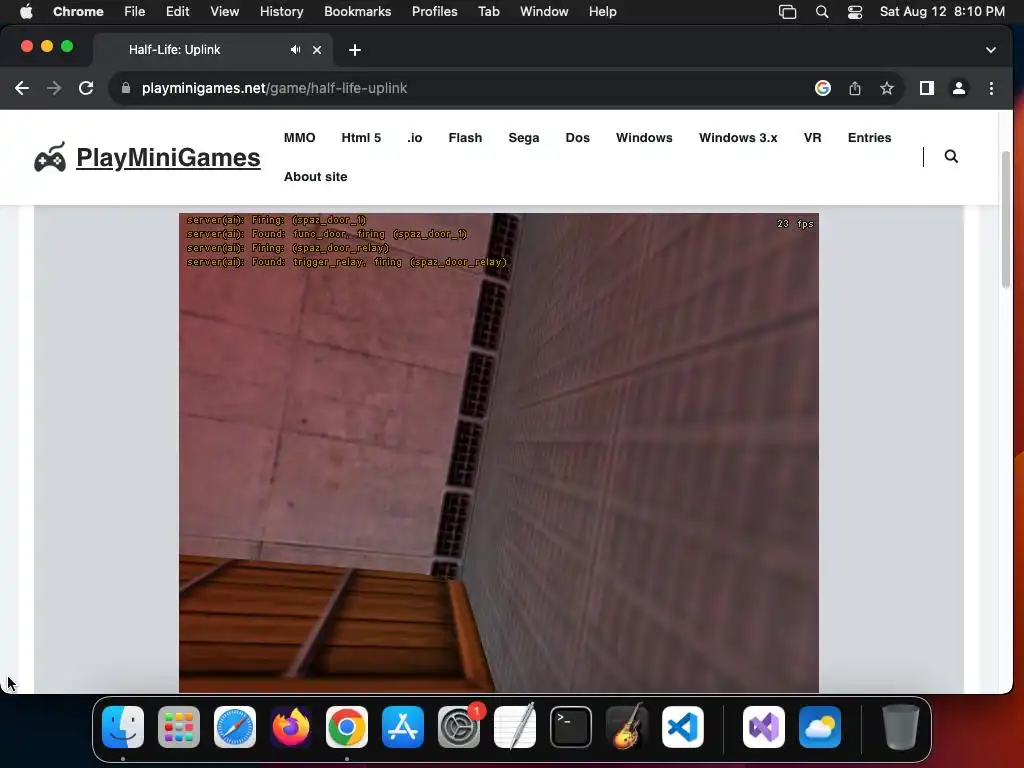Viewport: 1024px width, 768px height.
Task: Open the Window menu
Action: click(544, 12)
